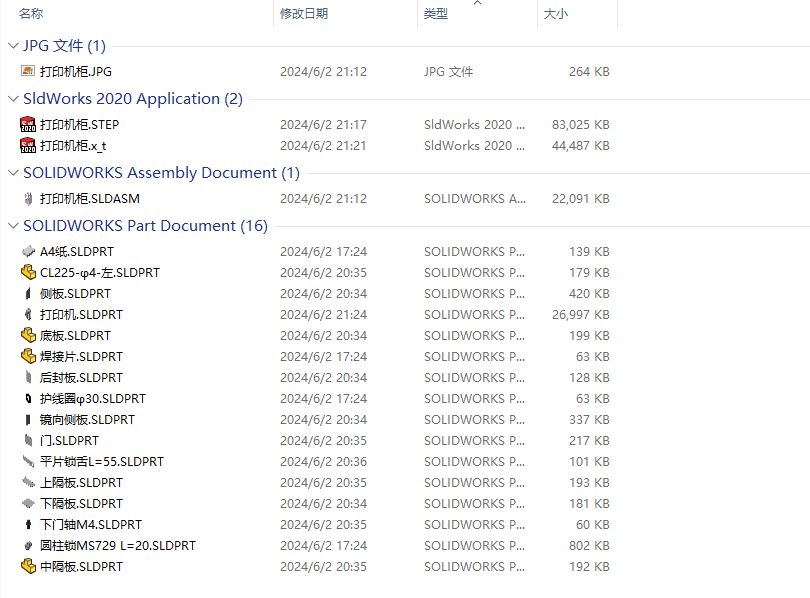This screenshot has height=598, width=810.
Task: Sort by the 类型 column header
Action: pos(477,13)
